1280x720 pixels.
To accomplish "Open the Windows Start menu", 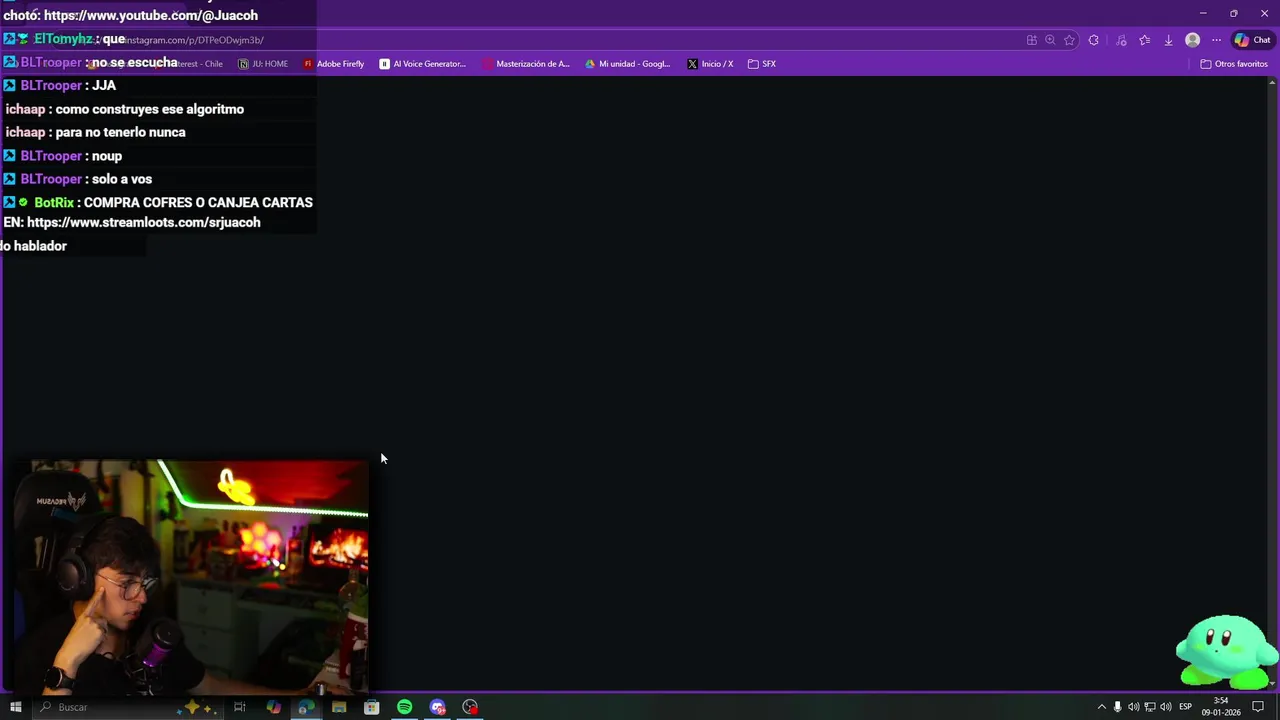I will [16, 707].
